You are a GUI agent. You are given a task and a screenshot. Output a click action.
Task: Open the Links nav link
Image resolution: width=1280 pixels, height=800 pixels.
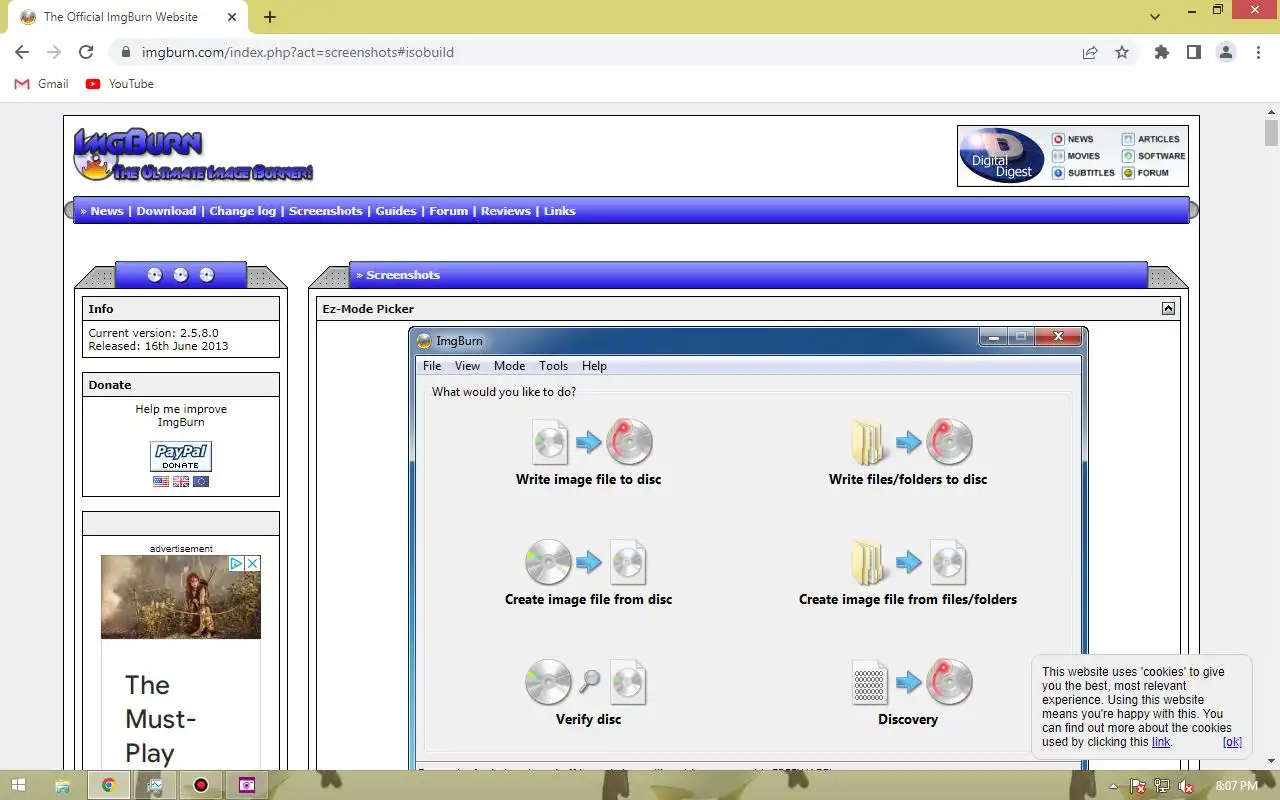click(560, 211)
